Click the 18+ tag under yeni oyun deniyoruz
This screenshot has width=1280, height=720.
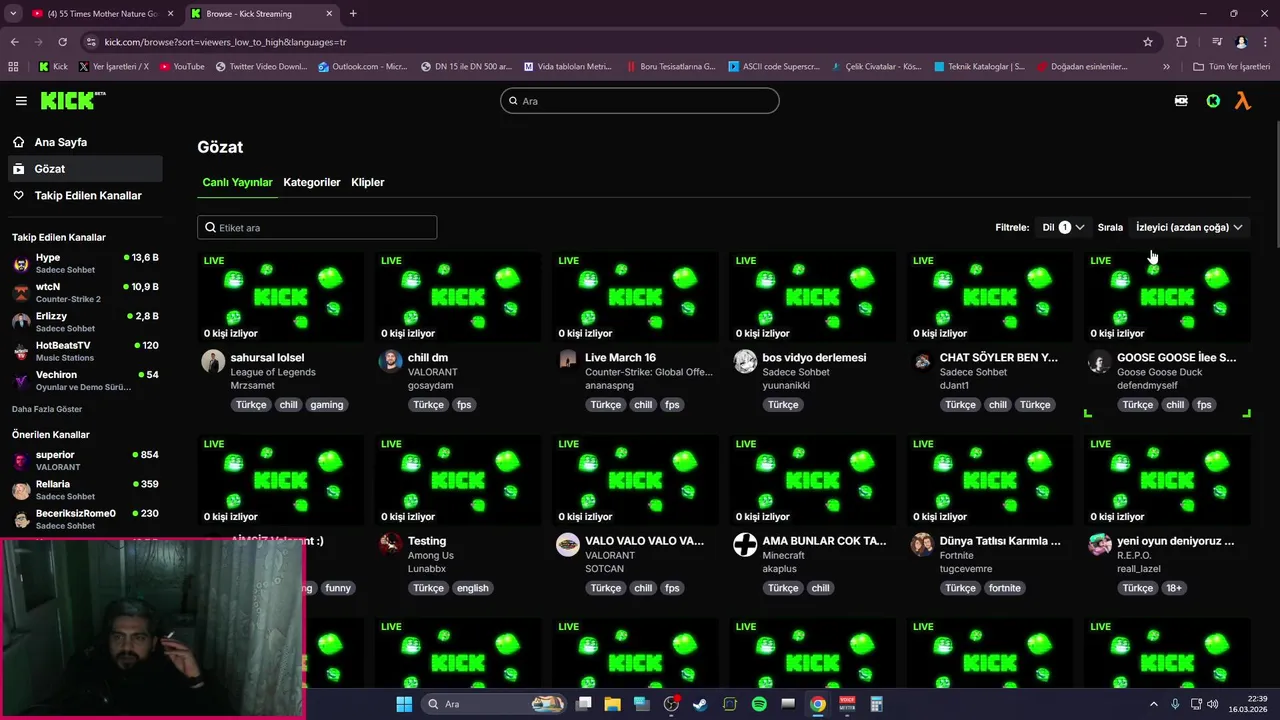(x=1174, y=588)
